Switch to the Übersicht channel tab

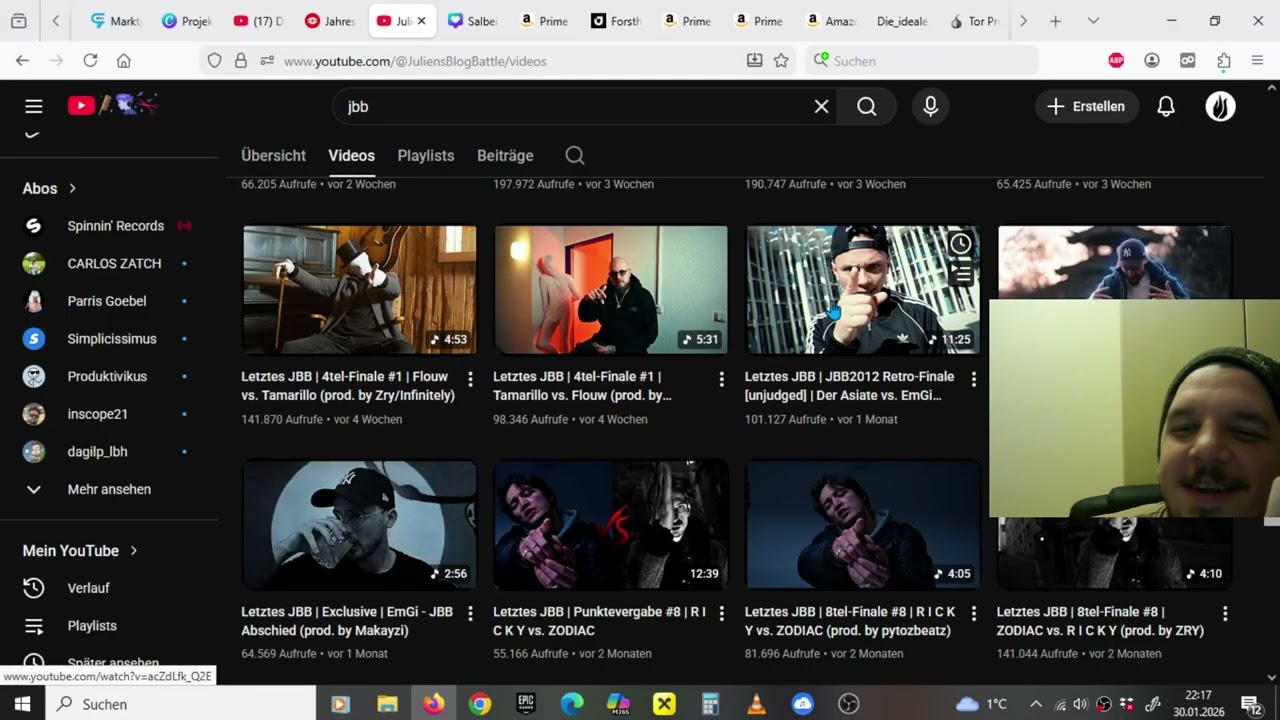pyautogui.click(x=273, y=155)
